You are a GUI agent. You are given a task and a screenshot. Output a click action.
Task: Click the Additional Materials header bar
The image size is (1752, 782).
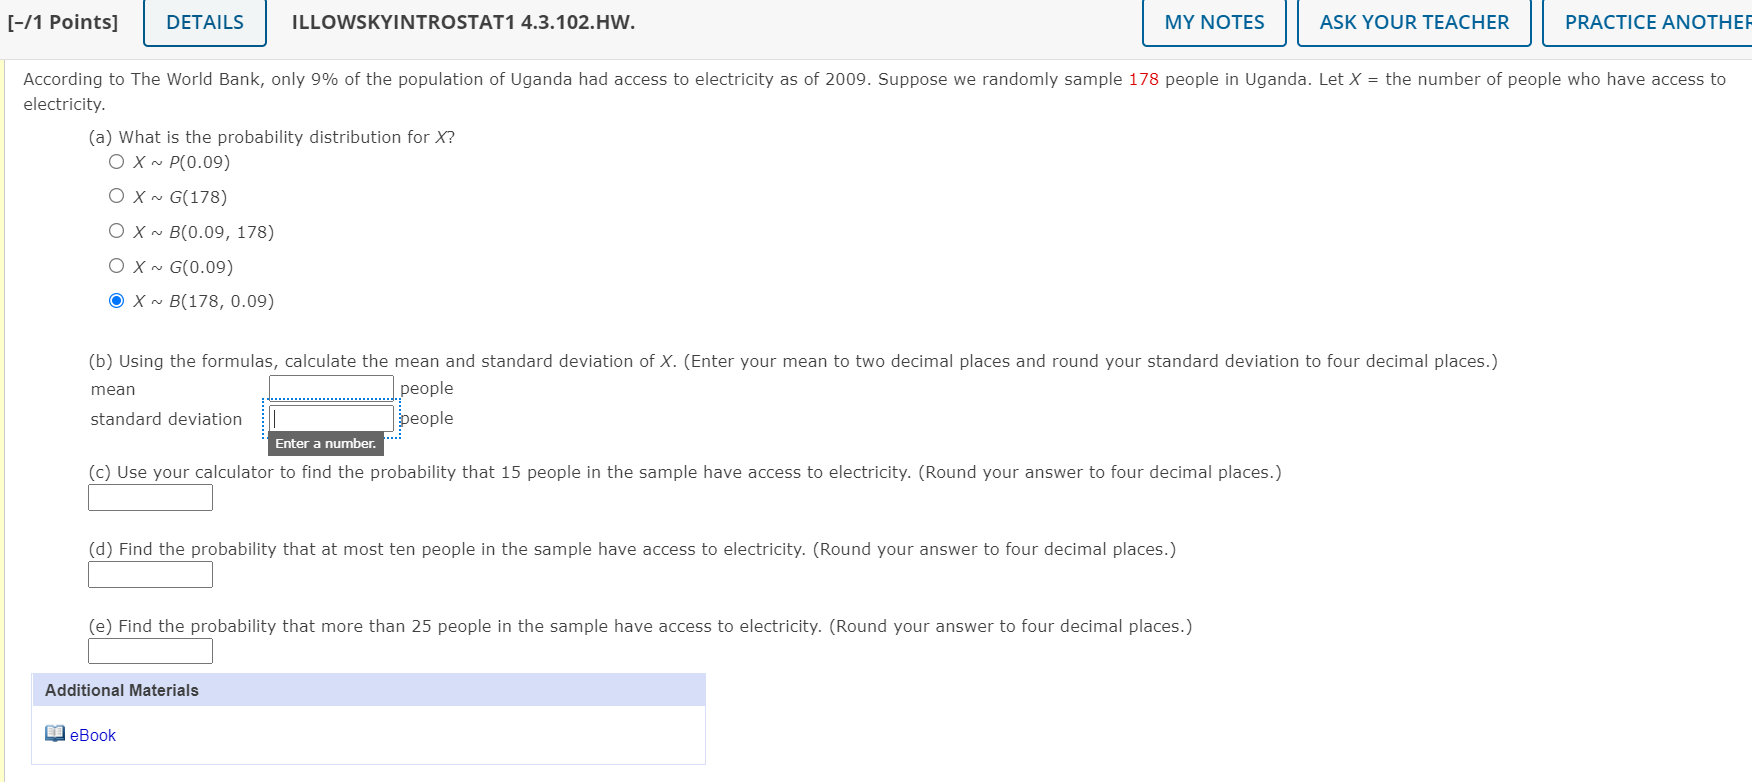pos(120,690)
